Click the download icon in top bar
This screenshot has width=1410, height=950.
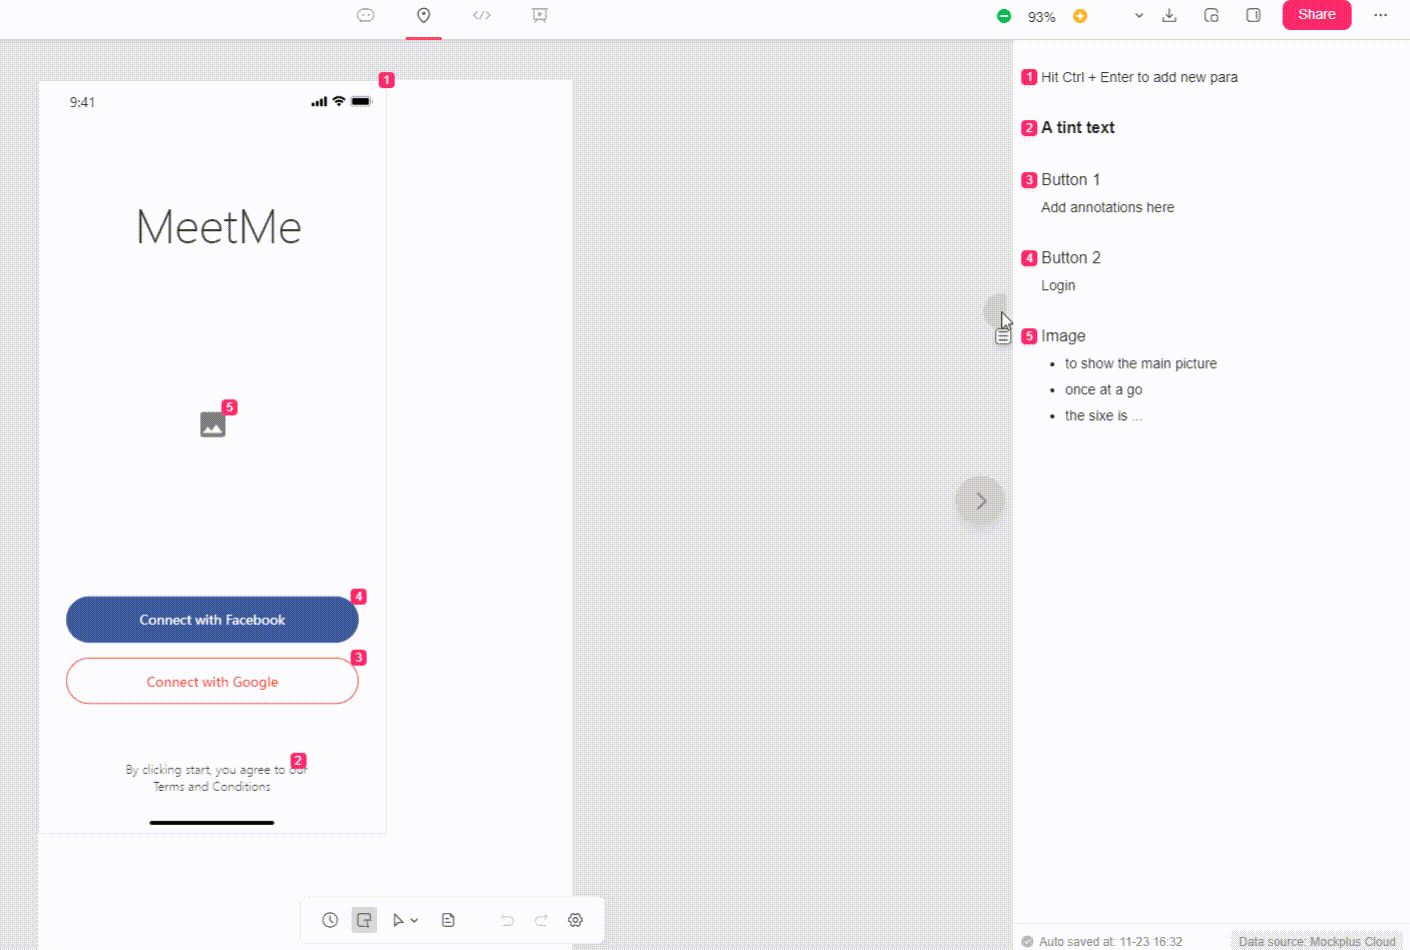[x=1169, y=15]
